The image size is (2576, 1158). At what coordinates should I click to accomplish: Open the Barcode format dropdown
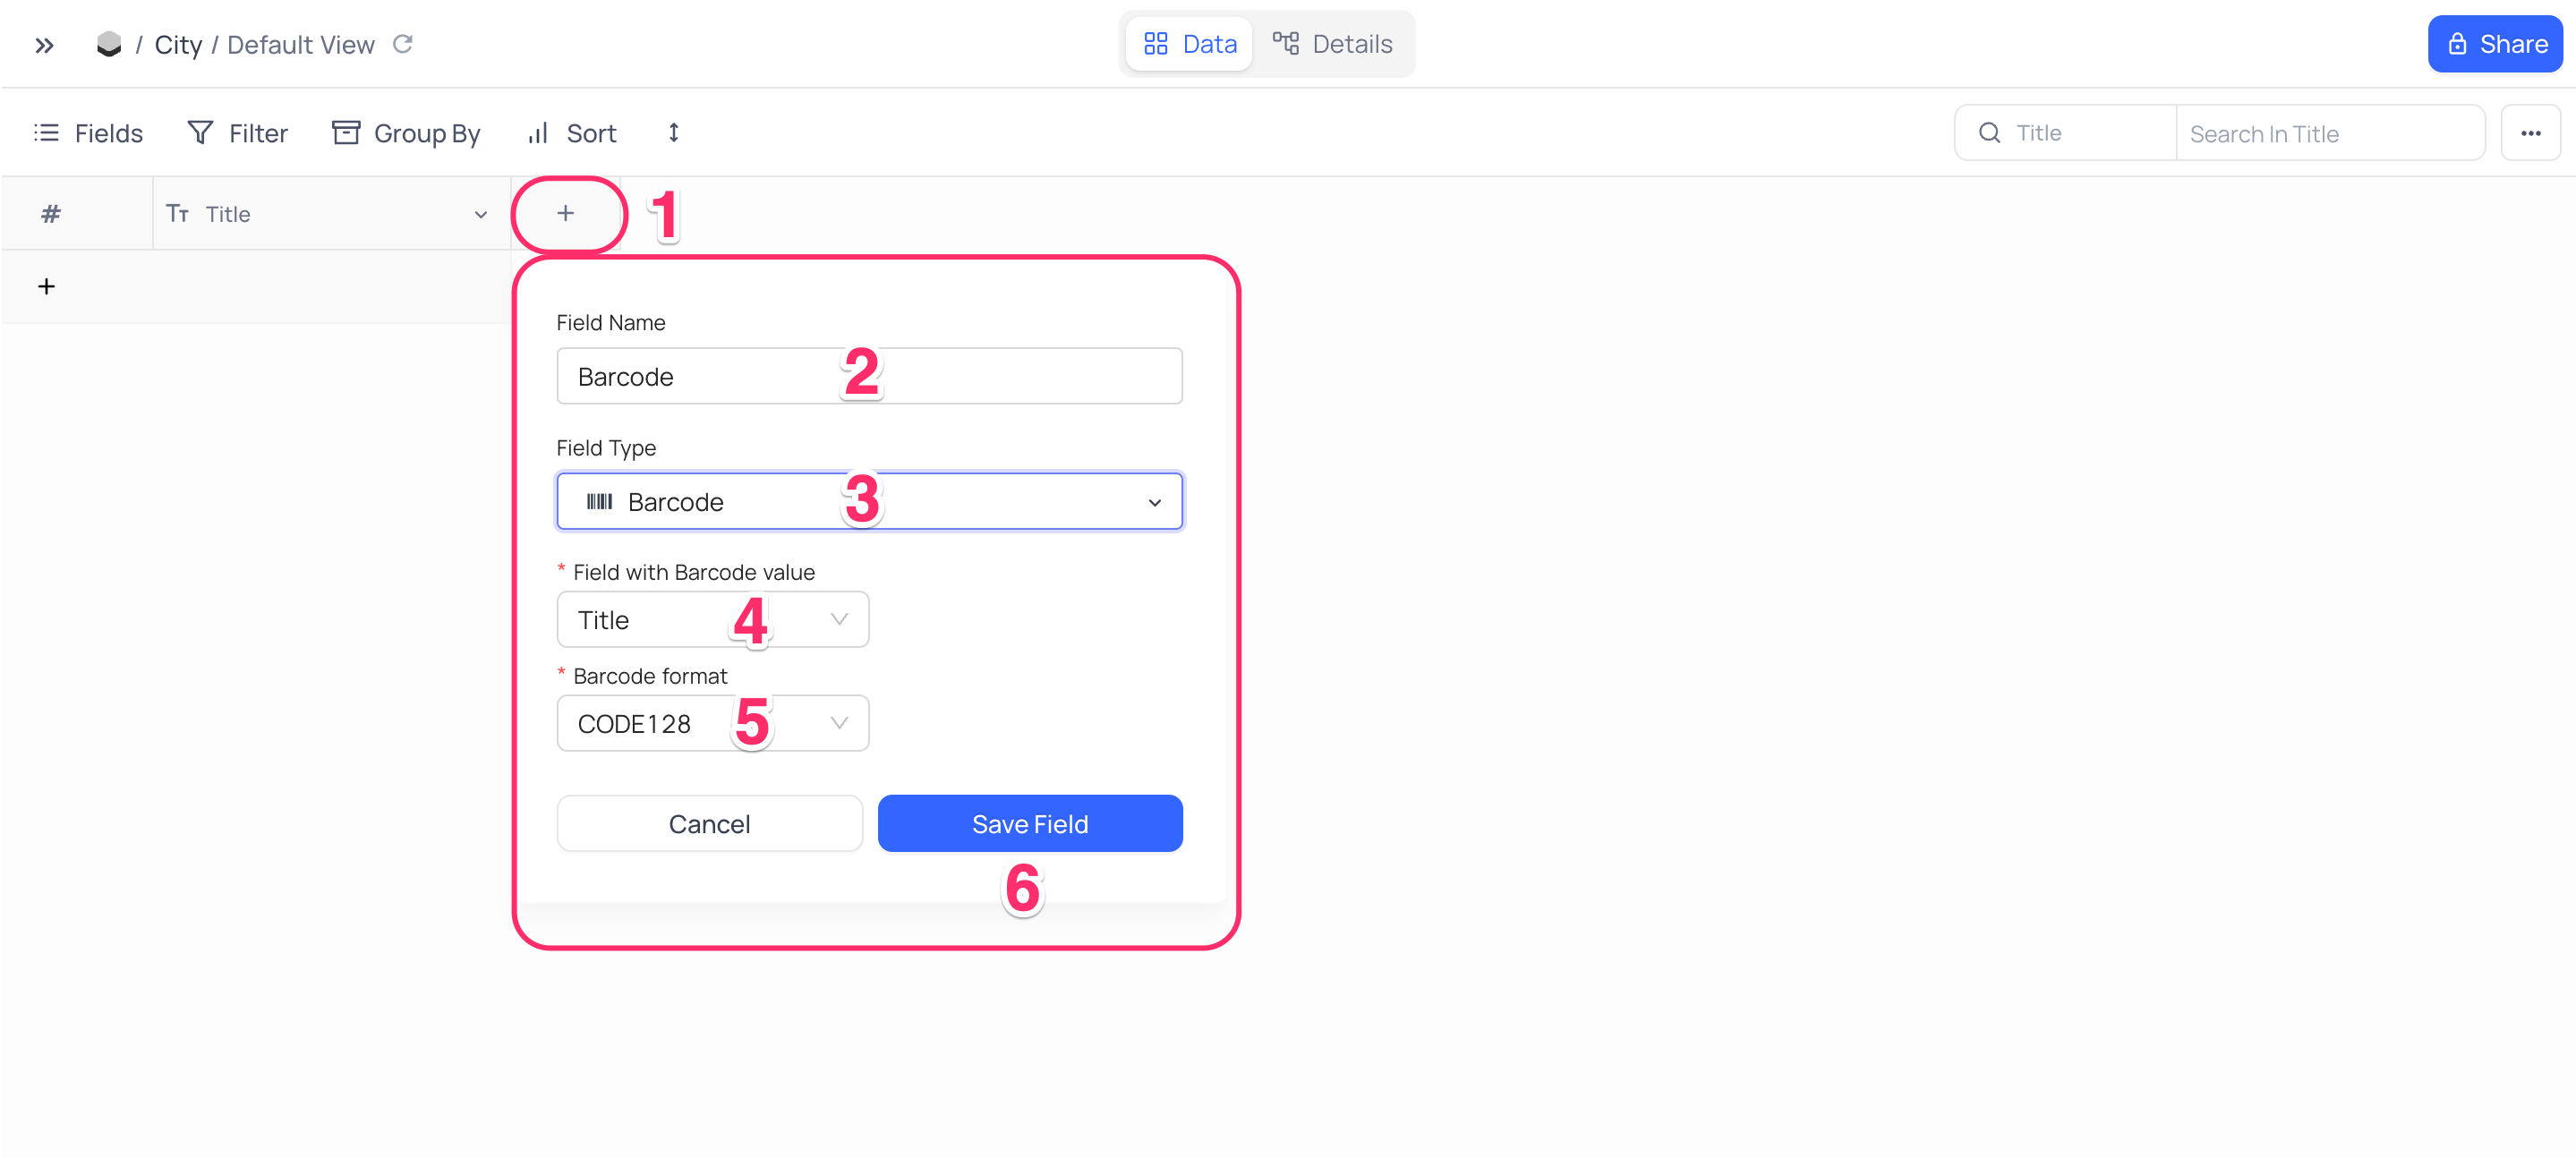[712, 723]
